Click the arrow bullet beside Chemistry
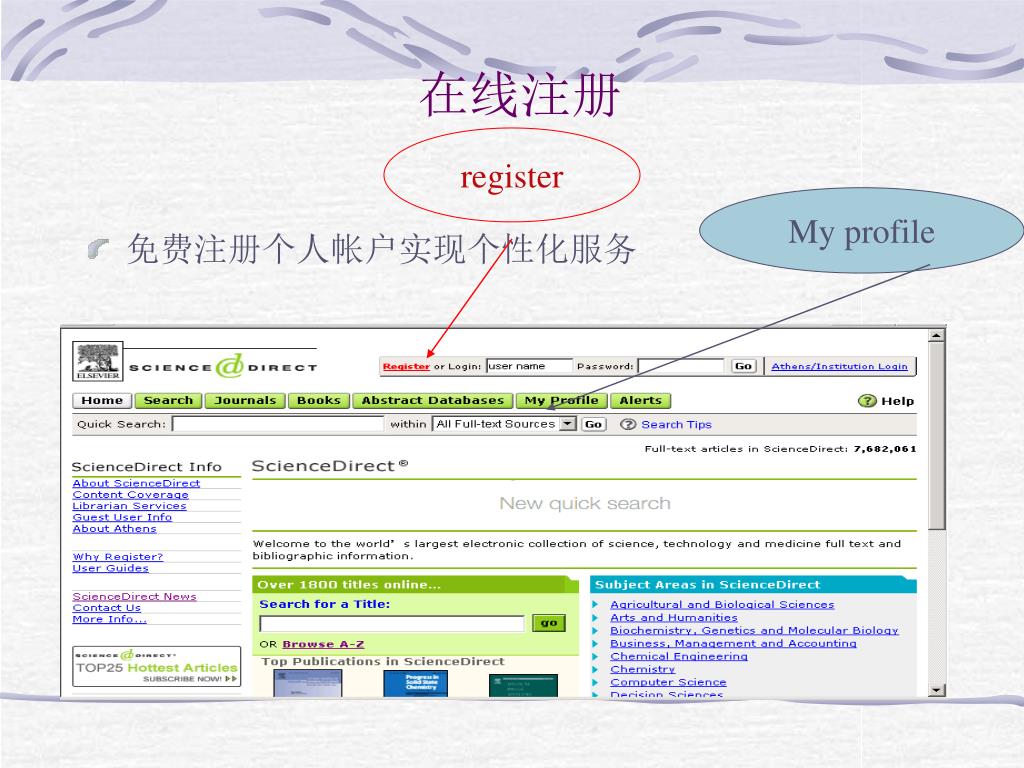The height and width of the screenshot is (768, 1024). click(596, 669)
